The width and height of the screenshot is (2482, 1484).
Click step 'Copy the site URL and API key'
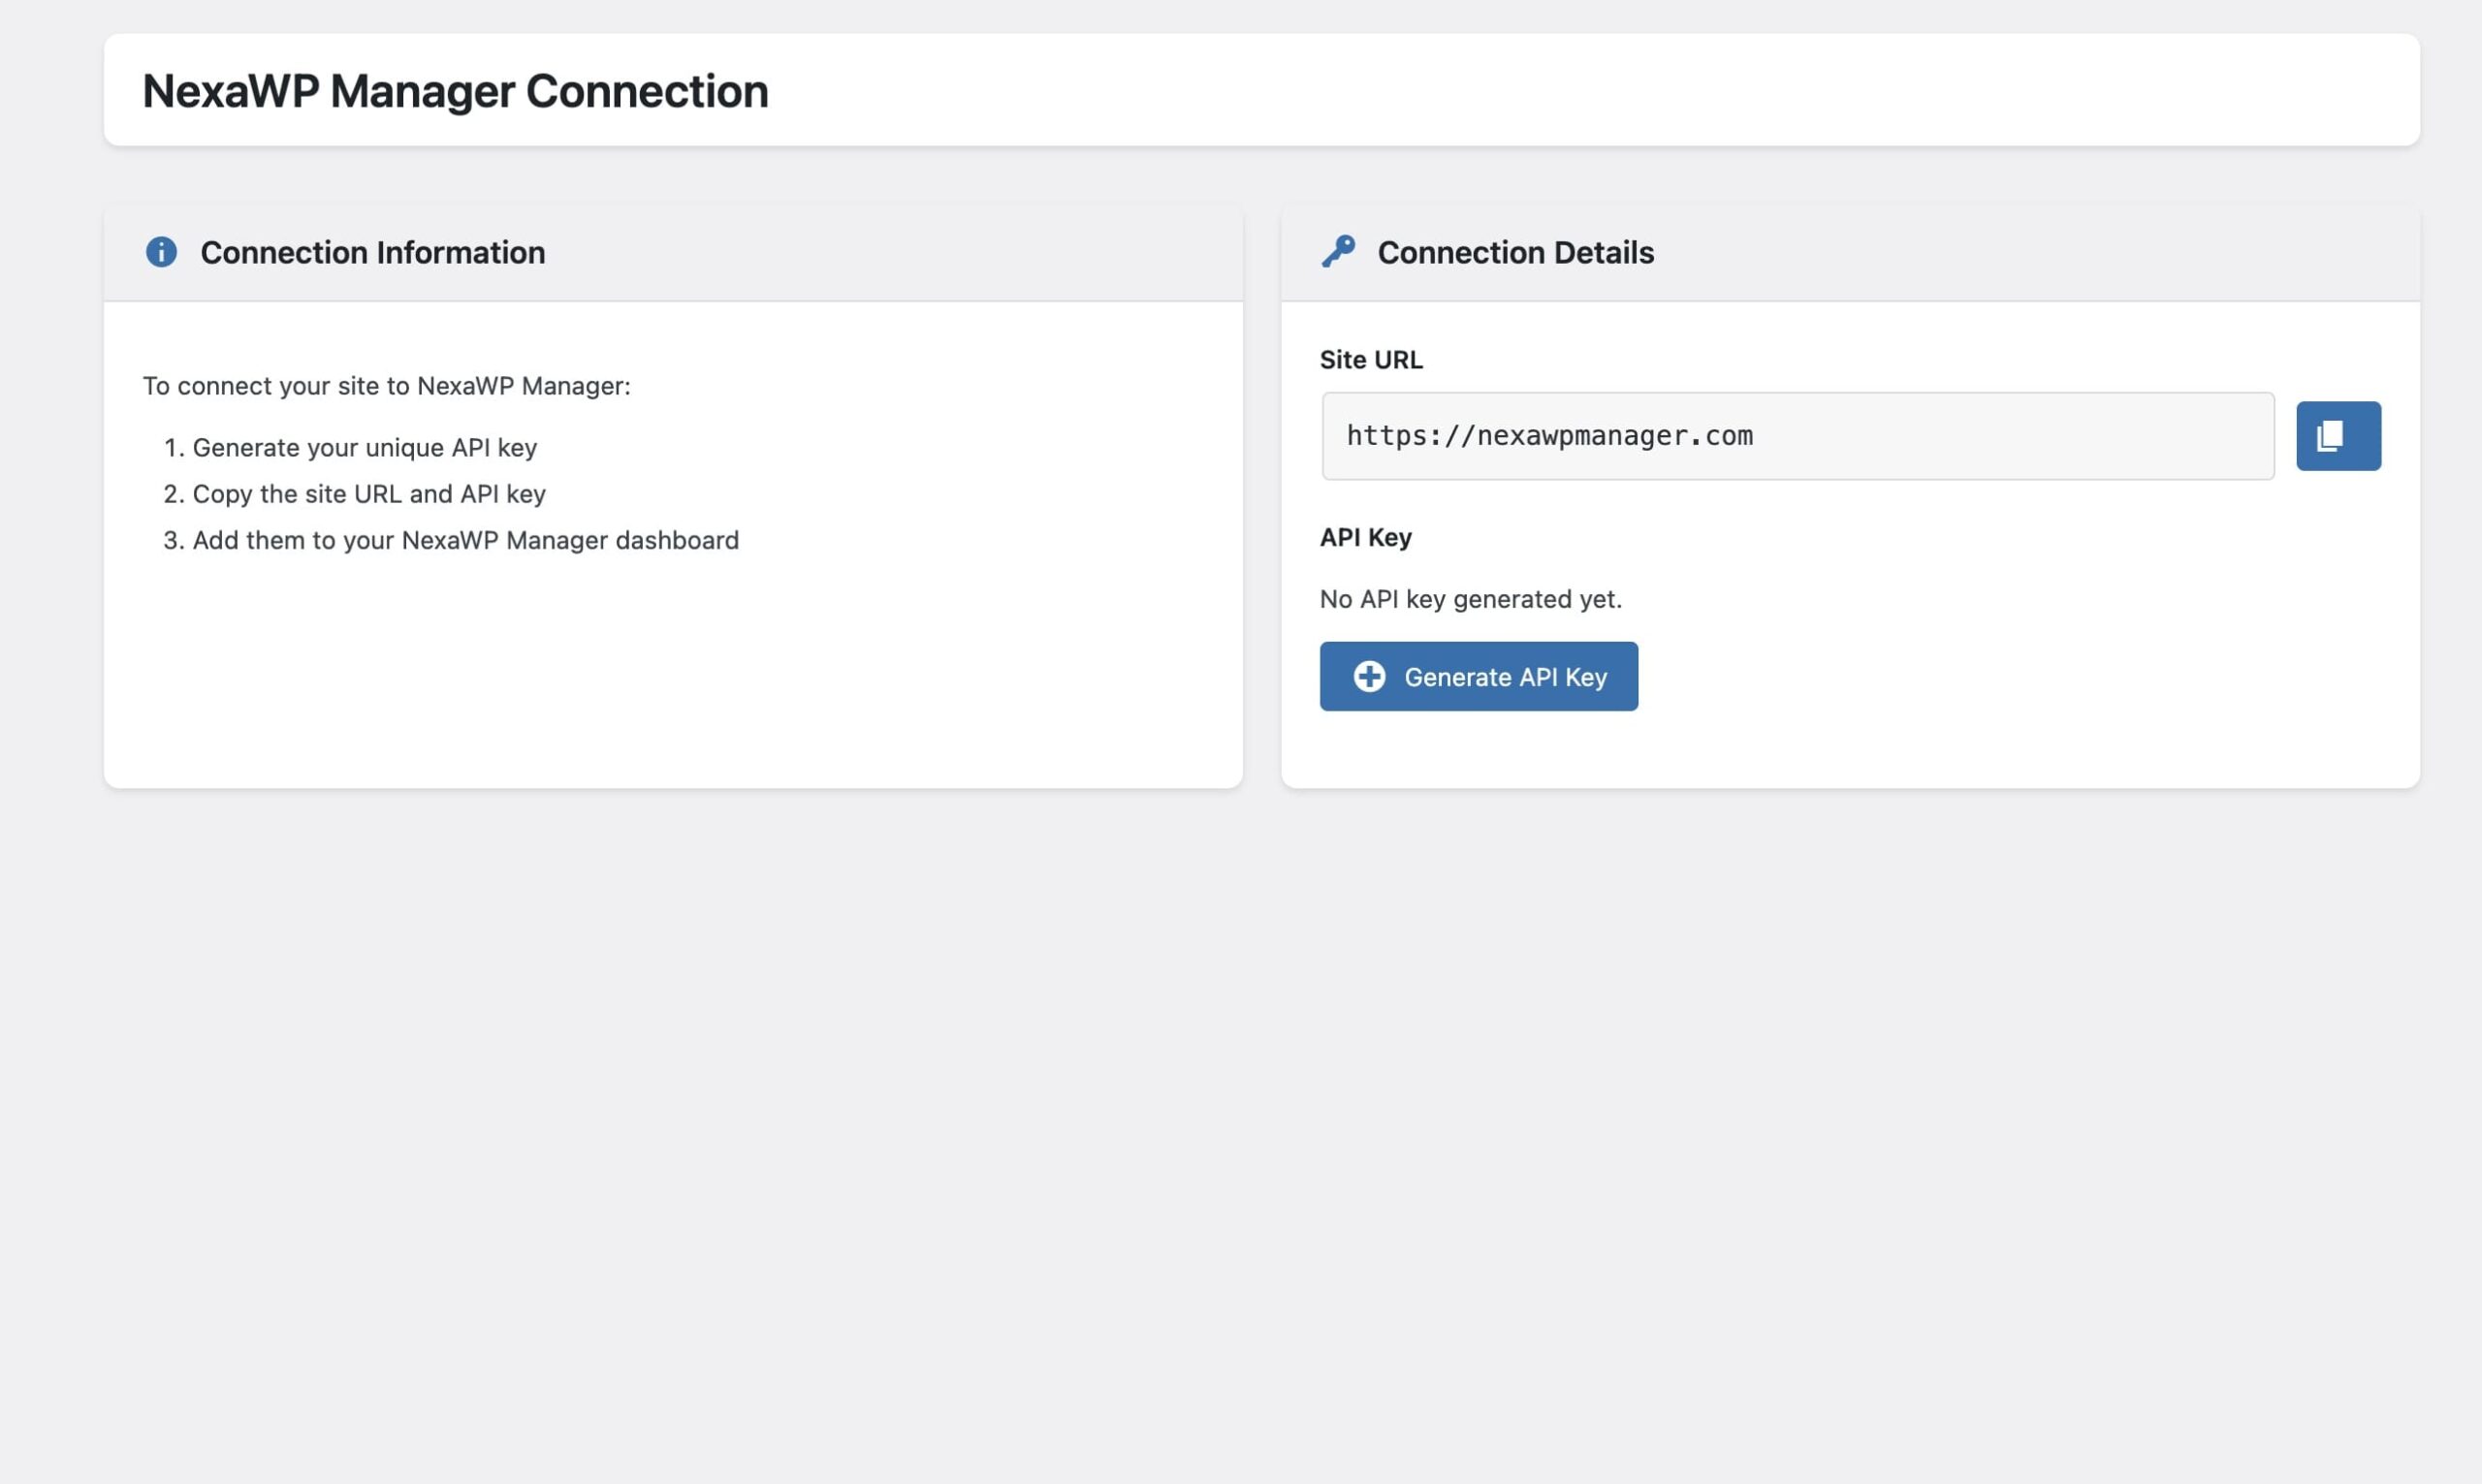coord(368,494)
